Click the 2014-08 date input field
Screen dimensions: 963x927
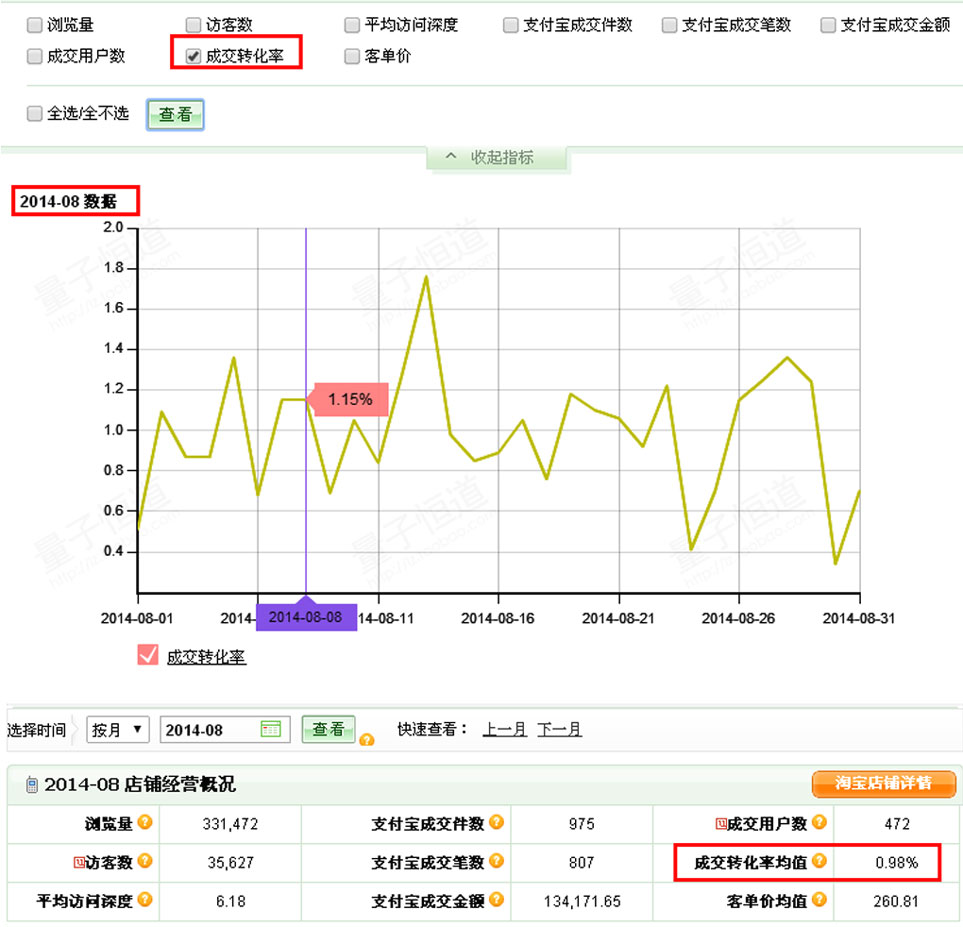pos(205,729)
